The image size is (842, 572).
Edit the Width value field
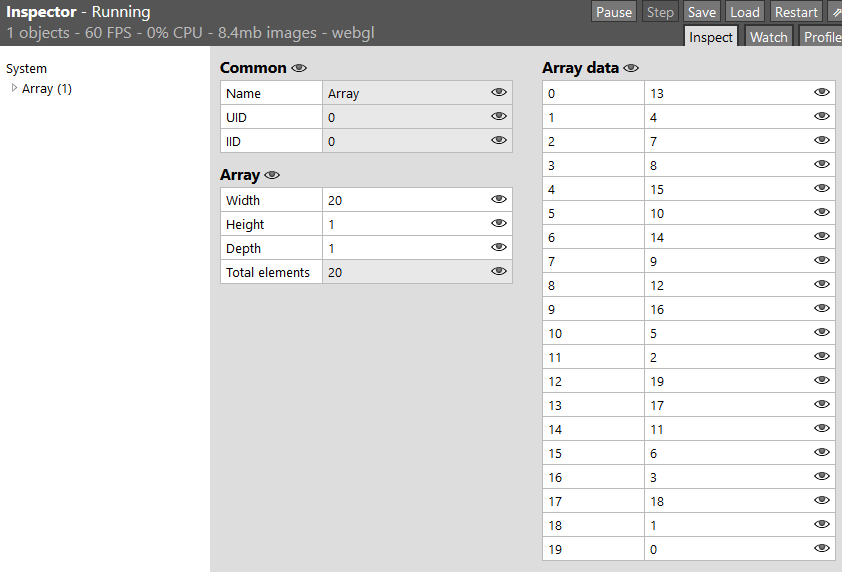pyautogui.click(x=405, y=200)
